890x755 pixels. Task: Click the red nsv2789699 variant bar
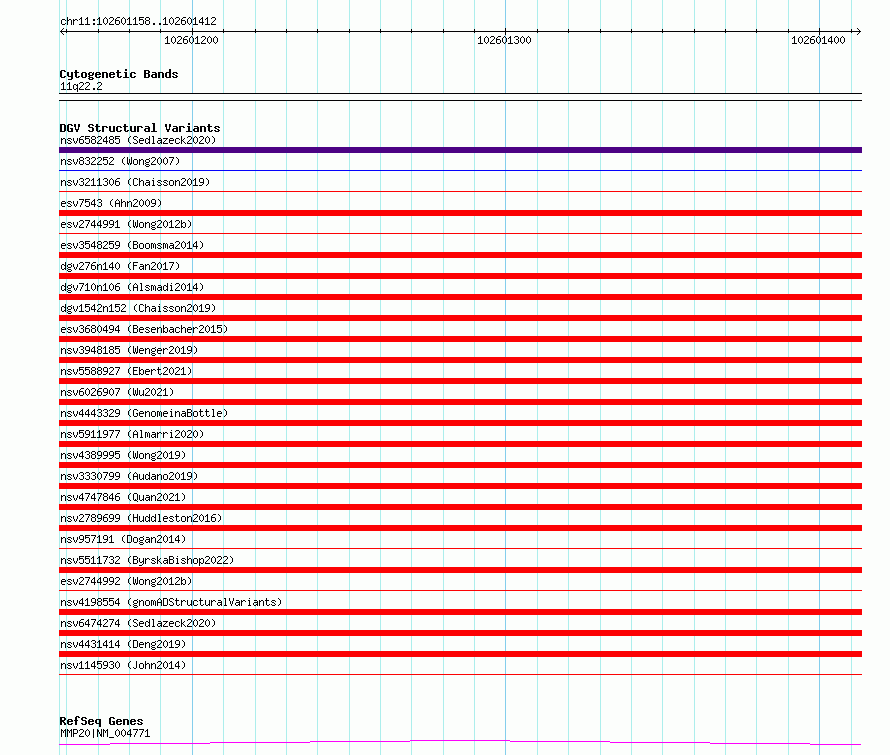[460, 528]
